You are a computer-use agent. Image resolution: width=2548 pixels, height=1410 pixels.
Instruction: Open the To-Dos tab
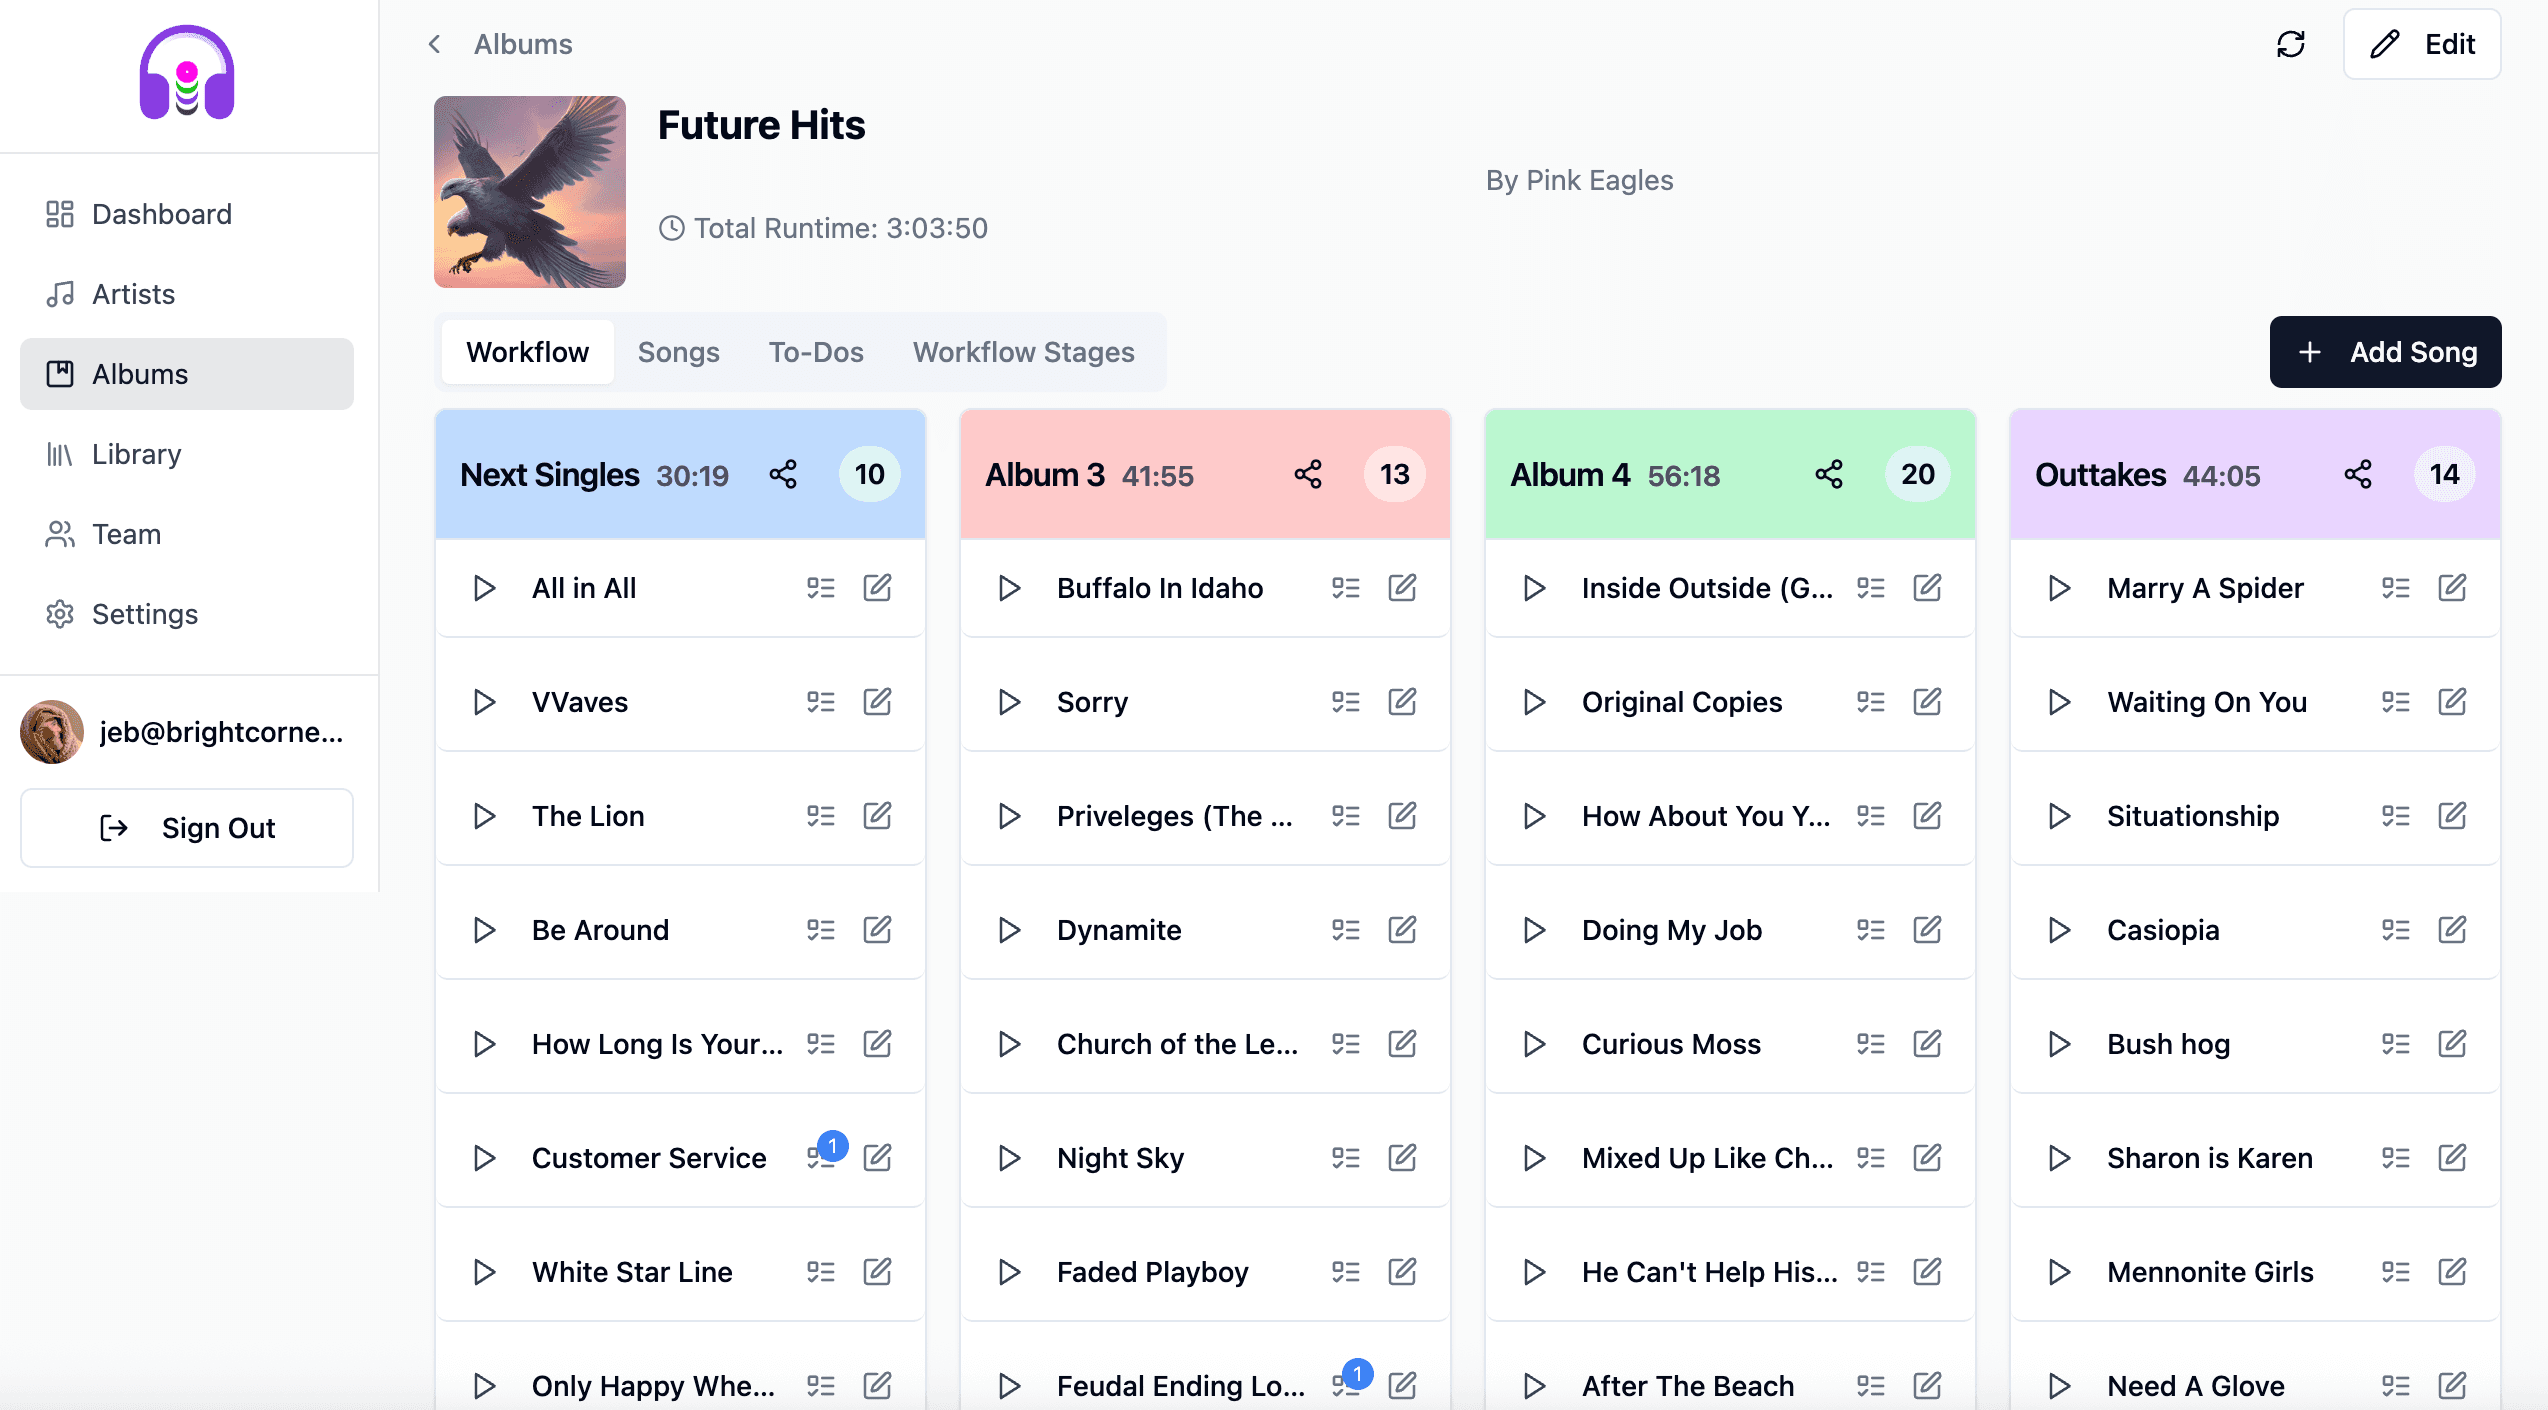click(815, 352)
